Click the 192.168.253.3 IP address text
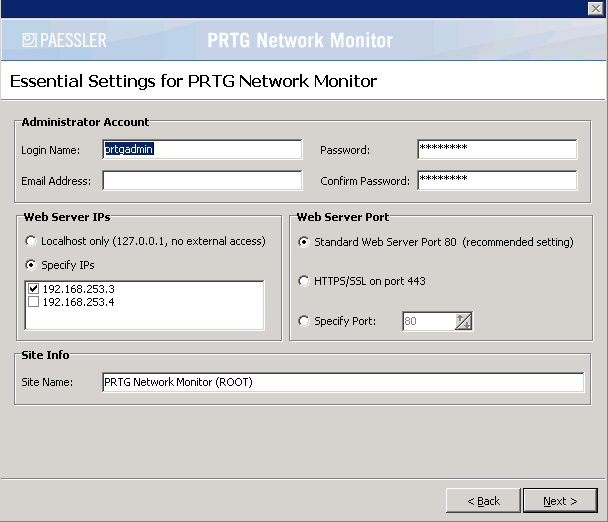The height and width of the screenshot is (522, 608). pyautogui.click(x=79, y=289)
